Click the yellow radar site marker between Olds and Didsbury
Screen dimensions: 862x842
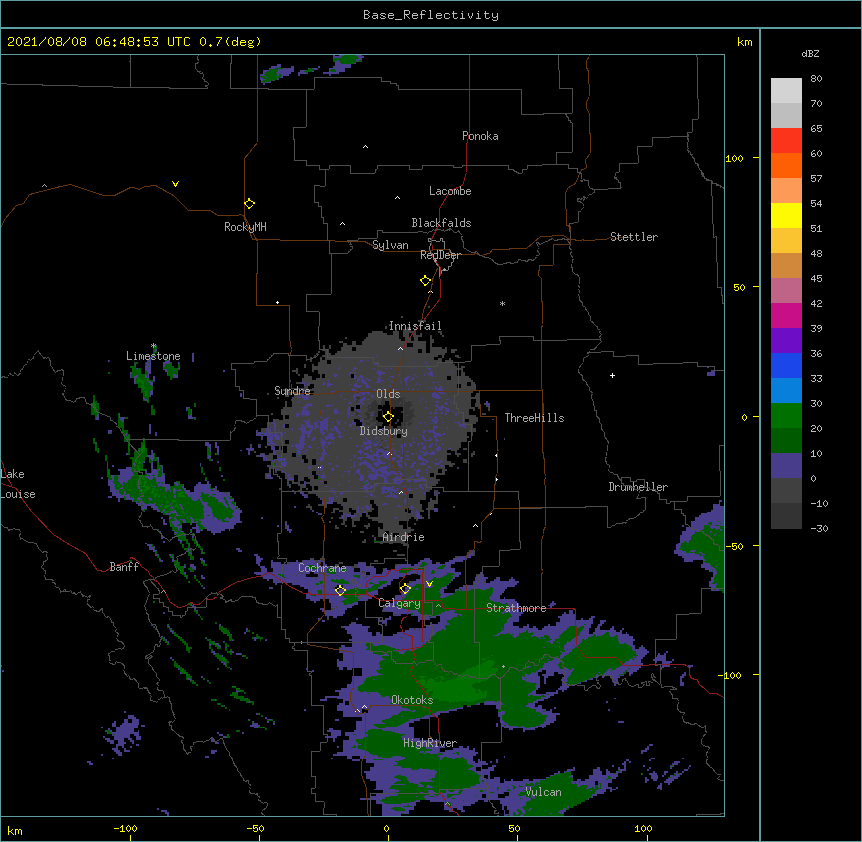(388, 416)
